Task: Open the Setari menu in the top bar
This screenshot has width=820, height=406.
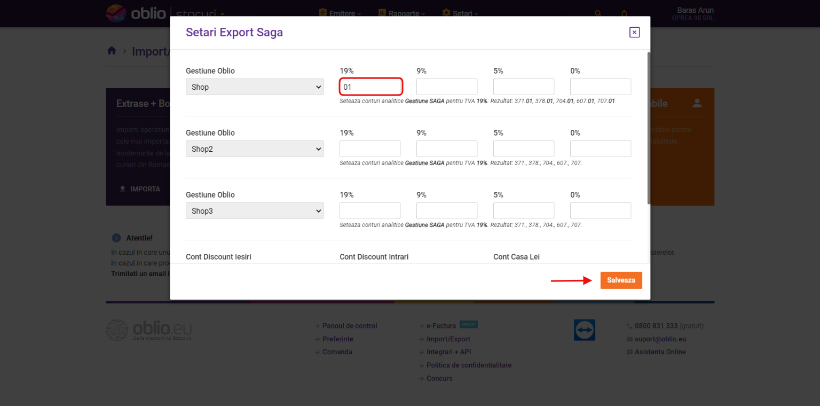Action: tap(460, 13)
